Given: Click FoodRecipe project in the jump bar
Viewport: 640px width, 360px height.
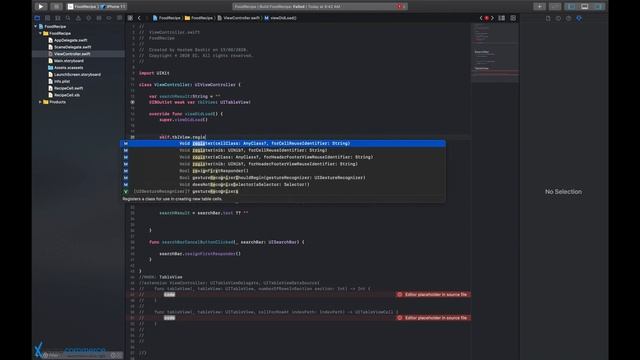Looking at the screenshot, I should click(x=167, y=18).
